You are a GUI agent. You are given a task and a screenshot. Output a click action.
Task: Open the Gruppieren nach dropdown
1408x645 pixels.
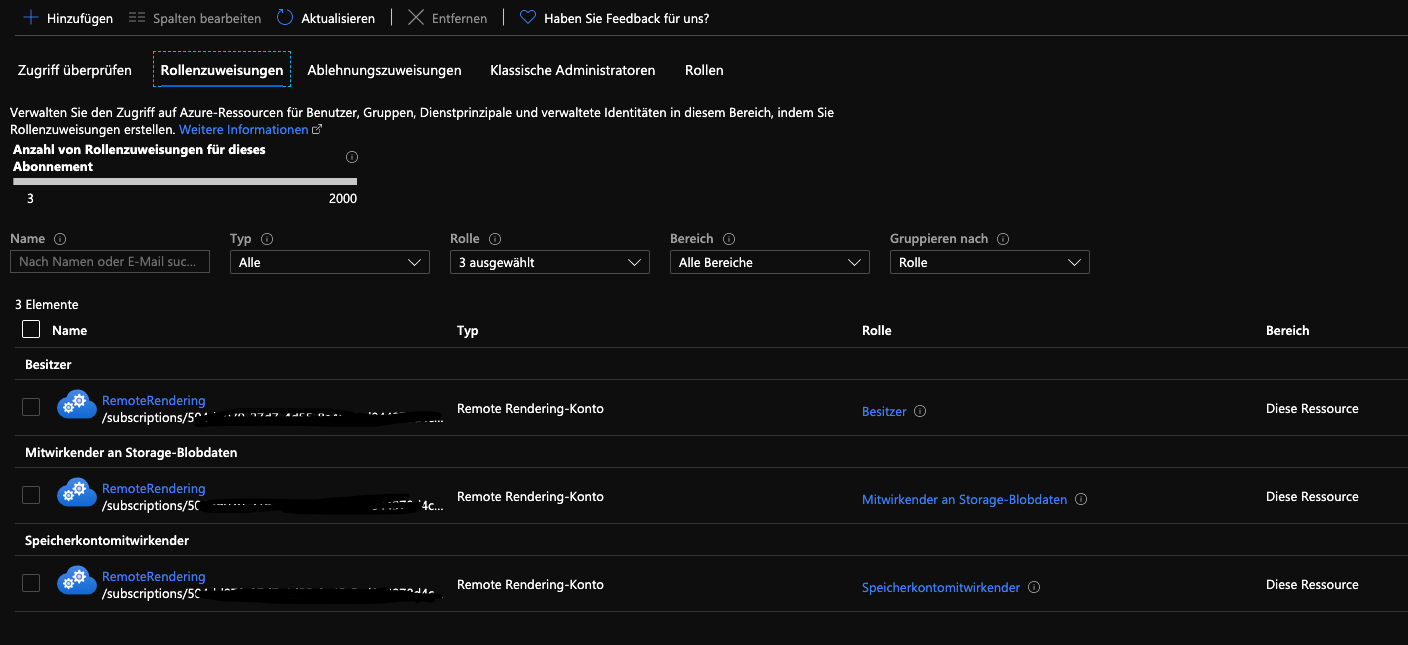coord(989,261)
